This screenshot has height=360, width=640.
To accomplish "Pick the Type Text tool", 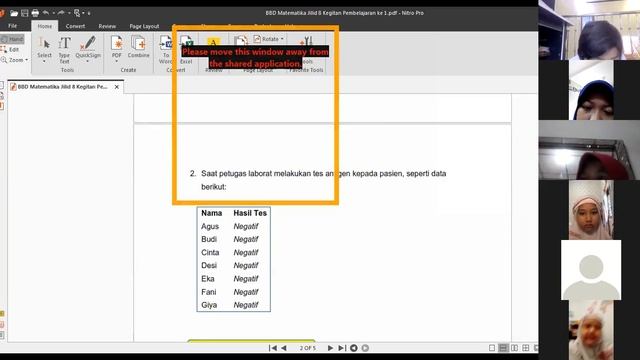I will [64, 50].
